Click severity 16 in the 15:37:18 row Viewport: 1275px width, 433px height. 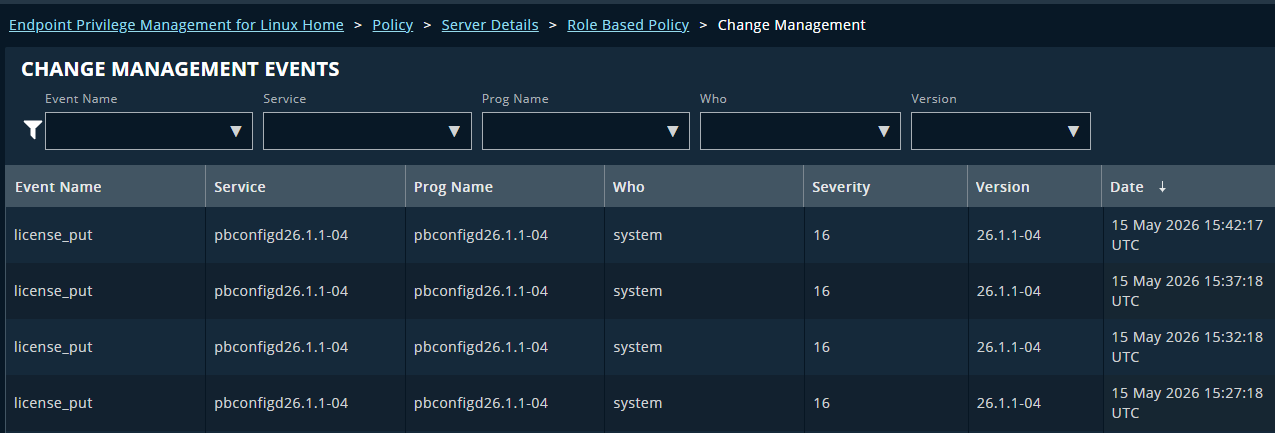821,291
